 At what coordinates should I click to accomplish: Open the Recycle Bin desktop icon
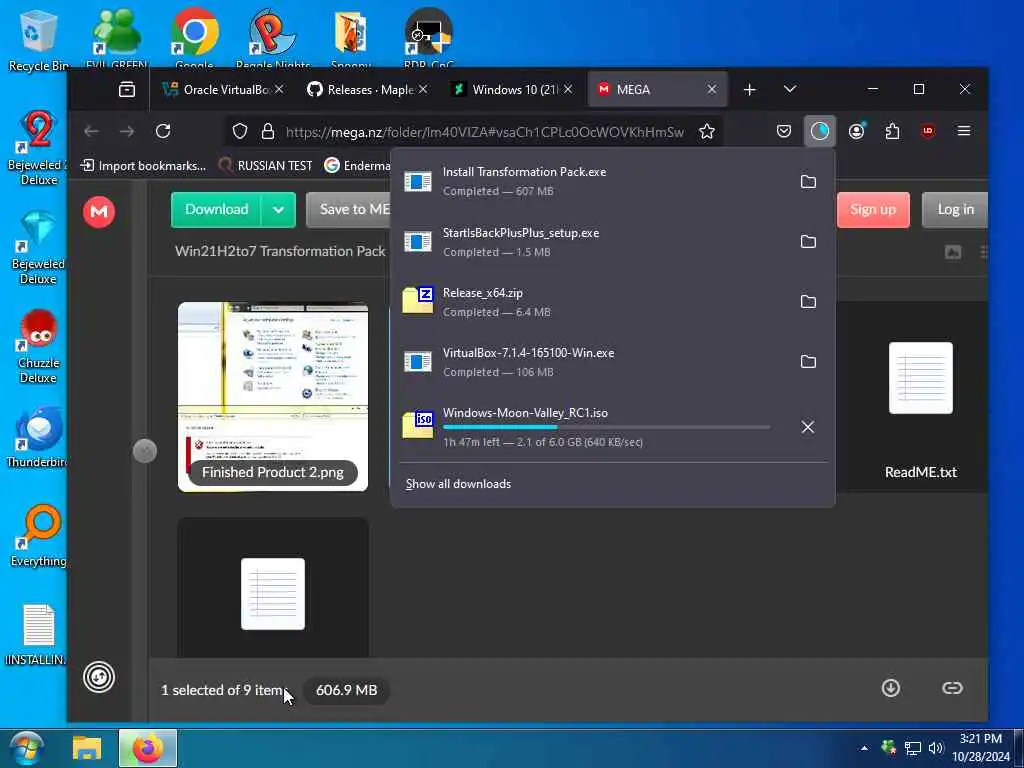click(x=38, y=40)
